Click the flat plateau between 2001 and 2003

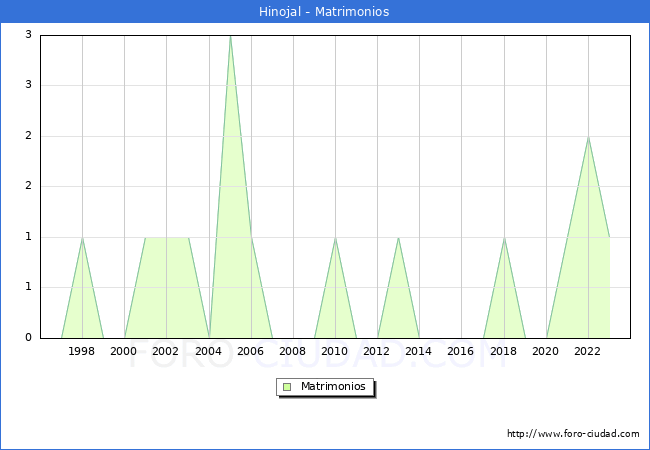pyautogui.click(x=167, y=238)
